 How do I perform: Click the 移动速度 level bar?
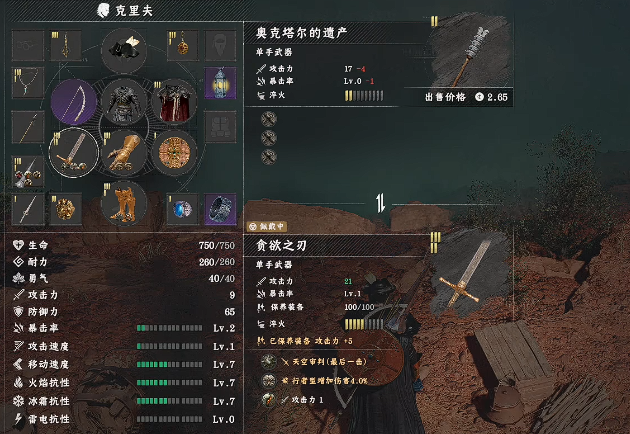[x=169, y=364]
